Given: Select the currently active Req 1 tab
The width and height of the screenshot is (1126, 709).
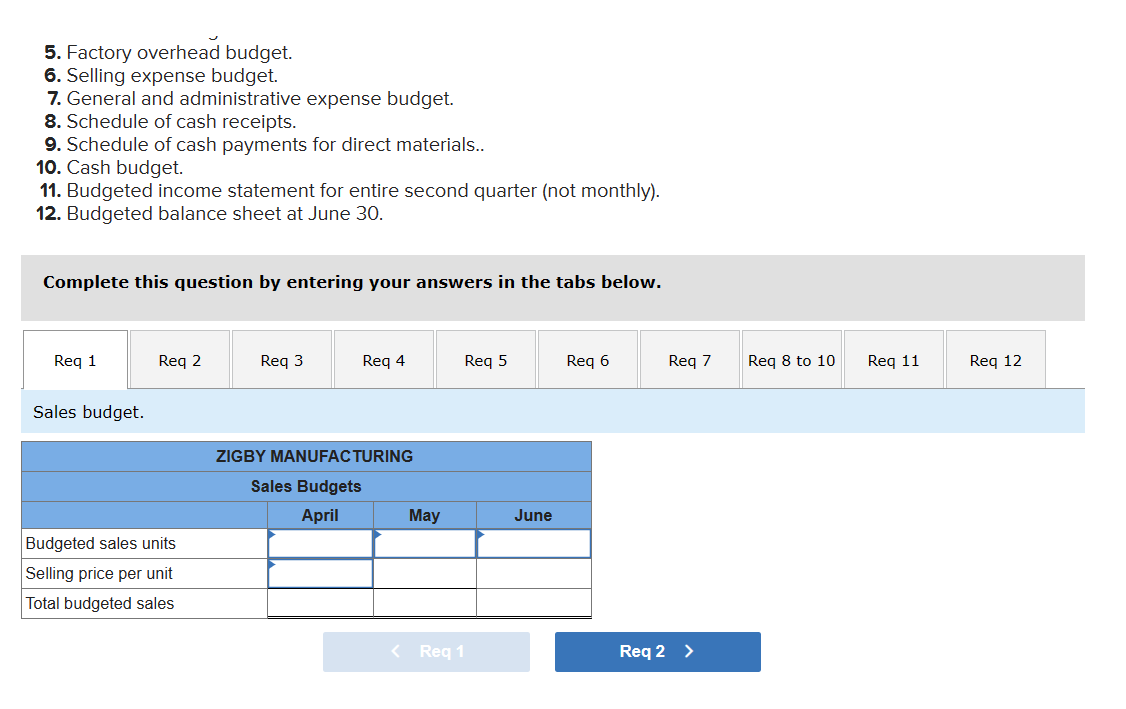Looking at the screenshot, I should (75, 359).
